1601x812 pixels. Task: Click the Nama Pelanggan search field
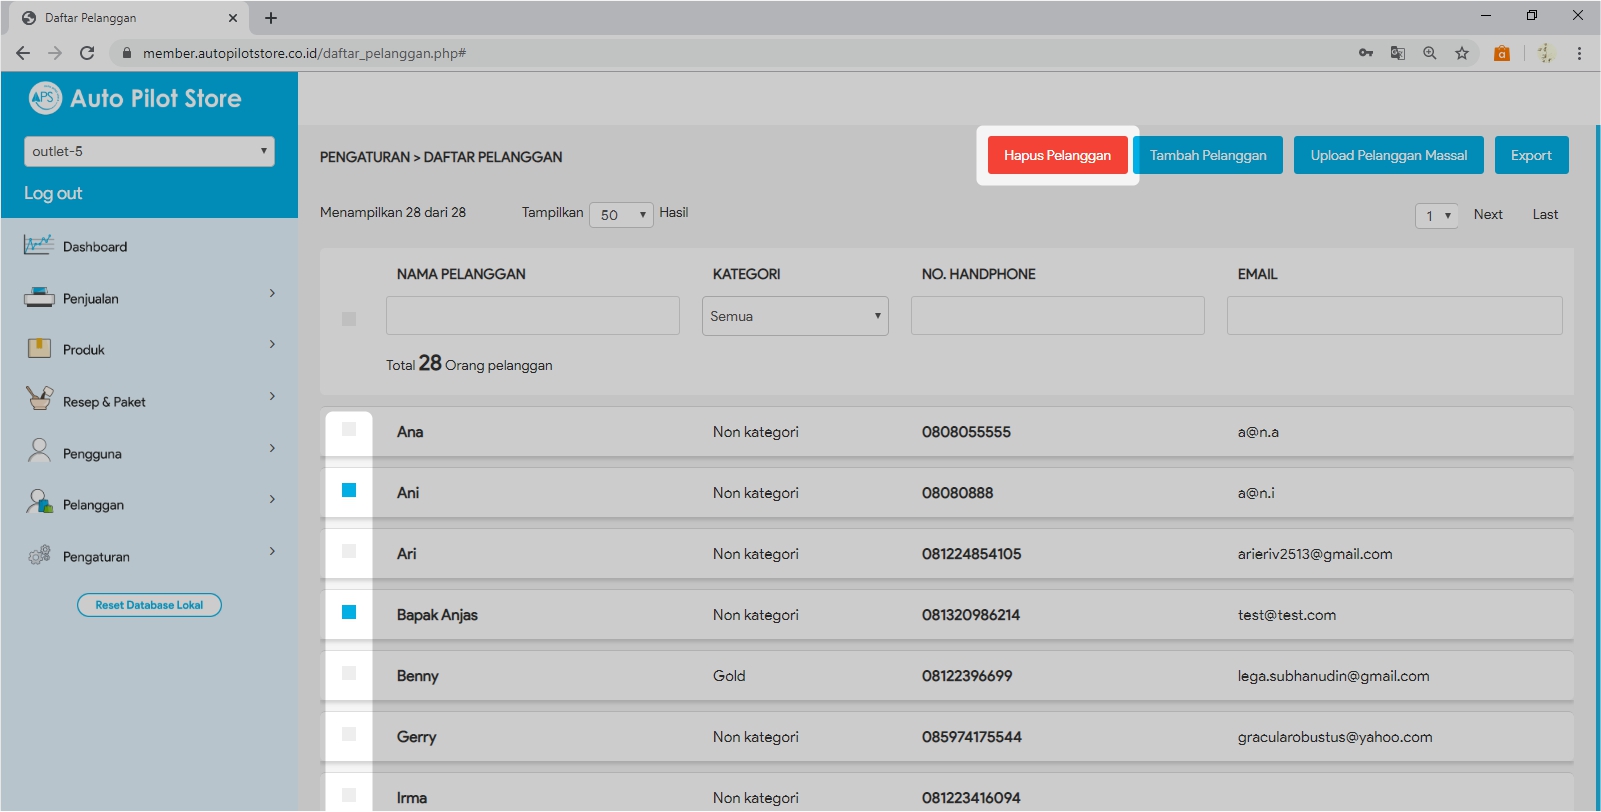[533, 316]
